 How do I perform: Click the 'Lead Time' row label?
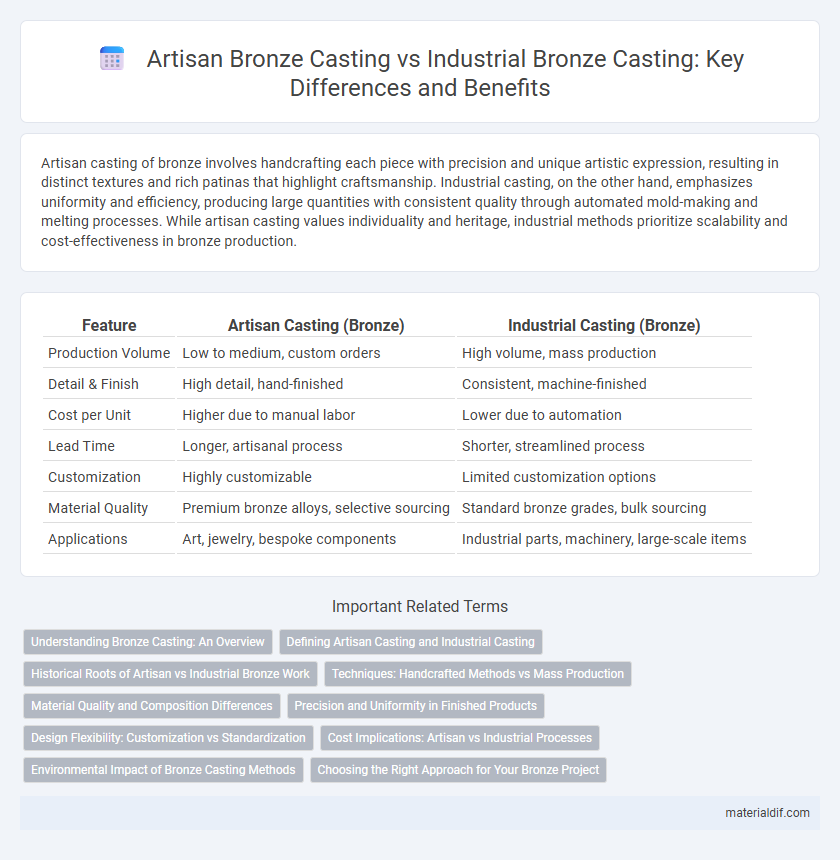[81, 446]
